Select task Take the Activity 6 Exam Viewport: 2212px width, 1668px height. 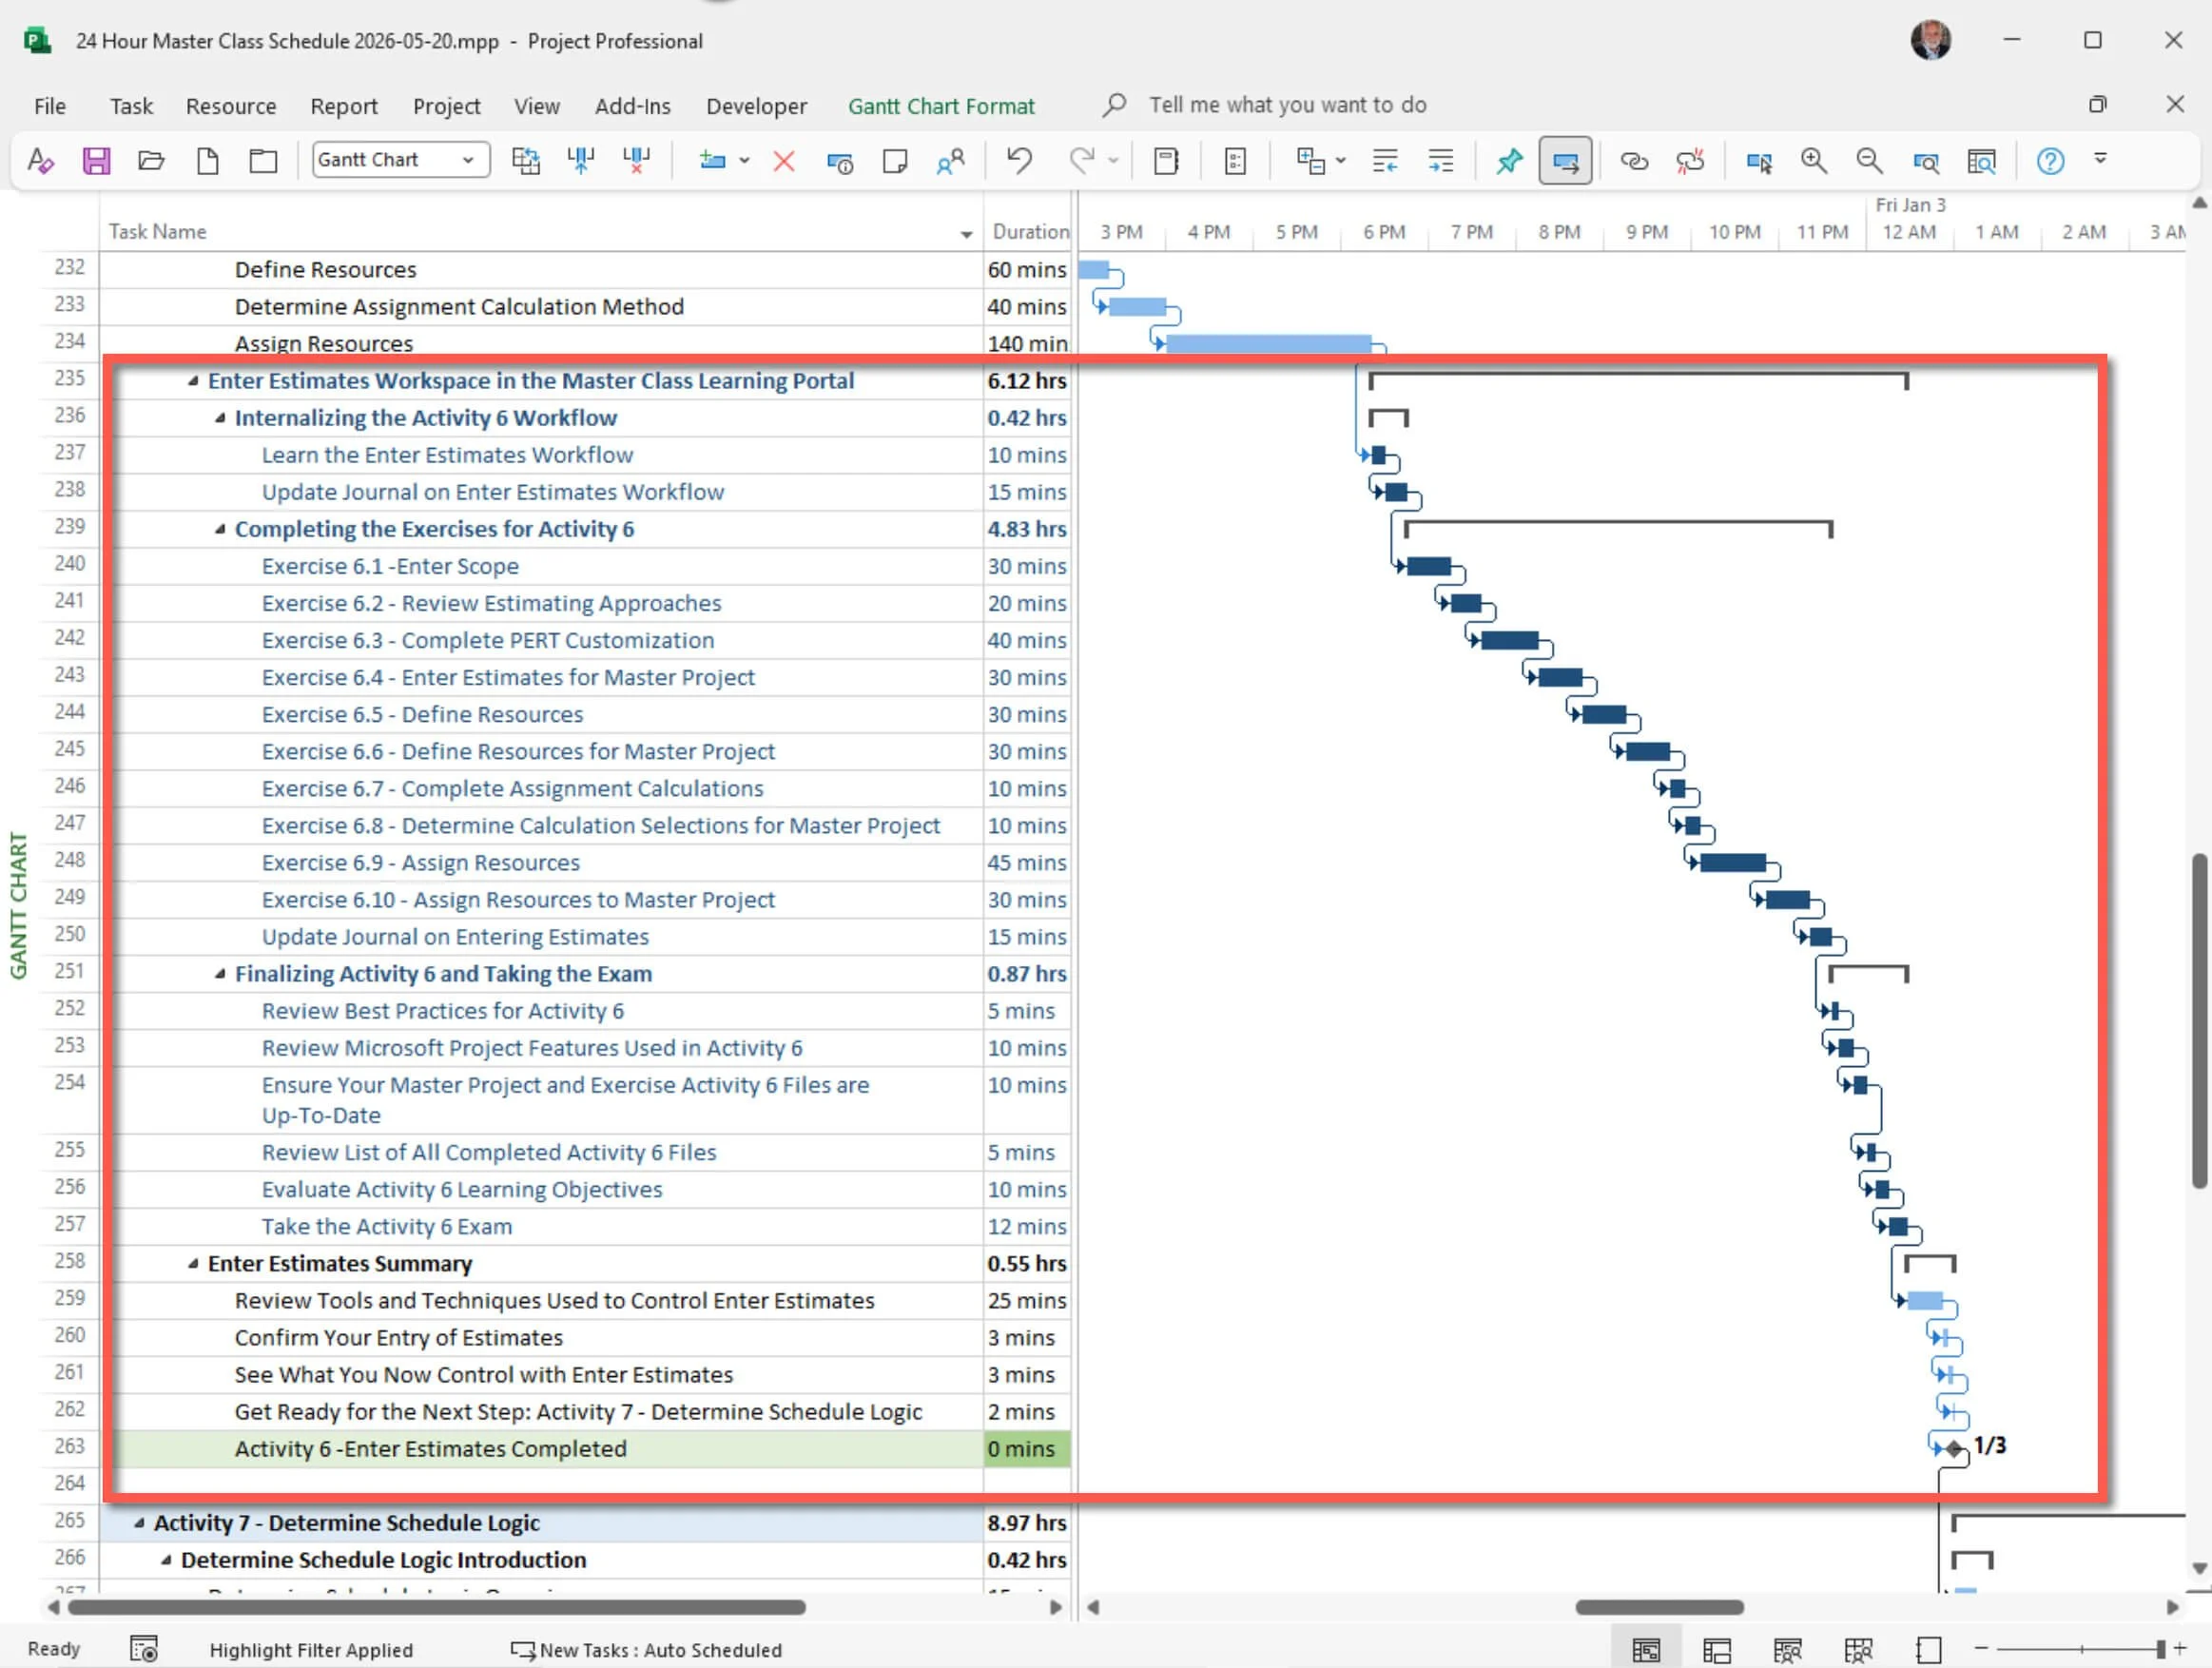386,1227
